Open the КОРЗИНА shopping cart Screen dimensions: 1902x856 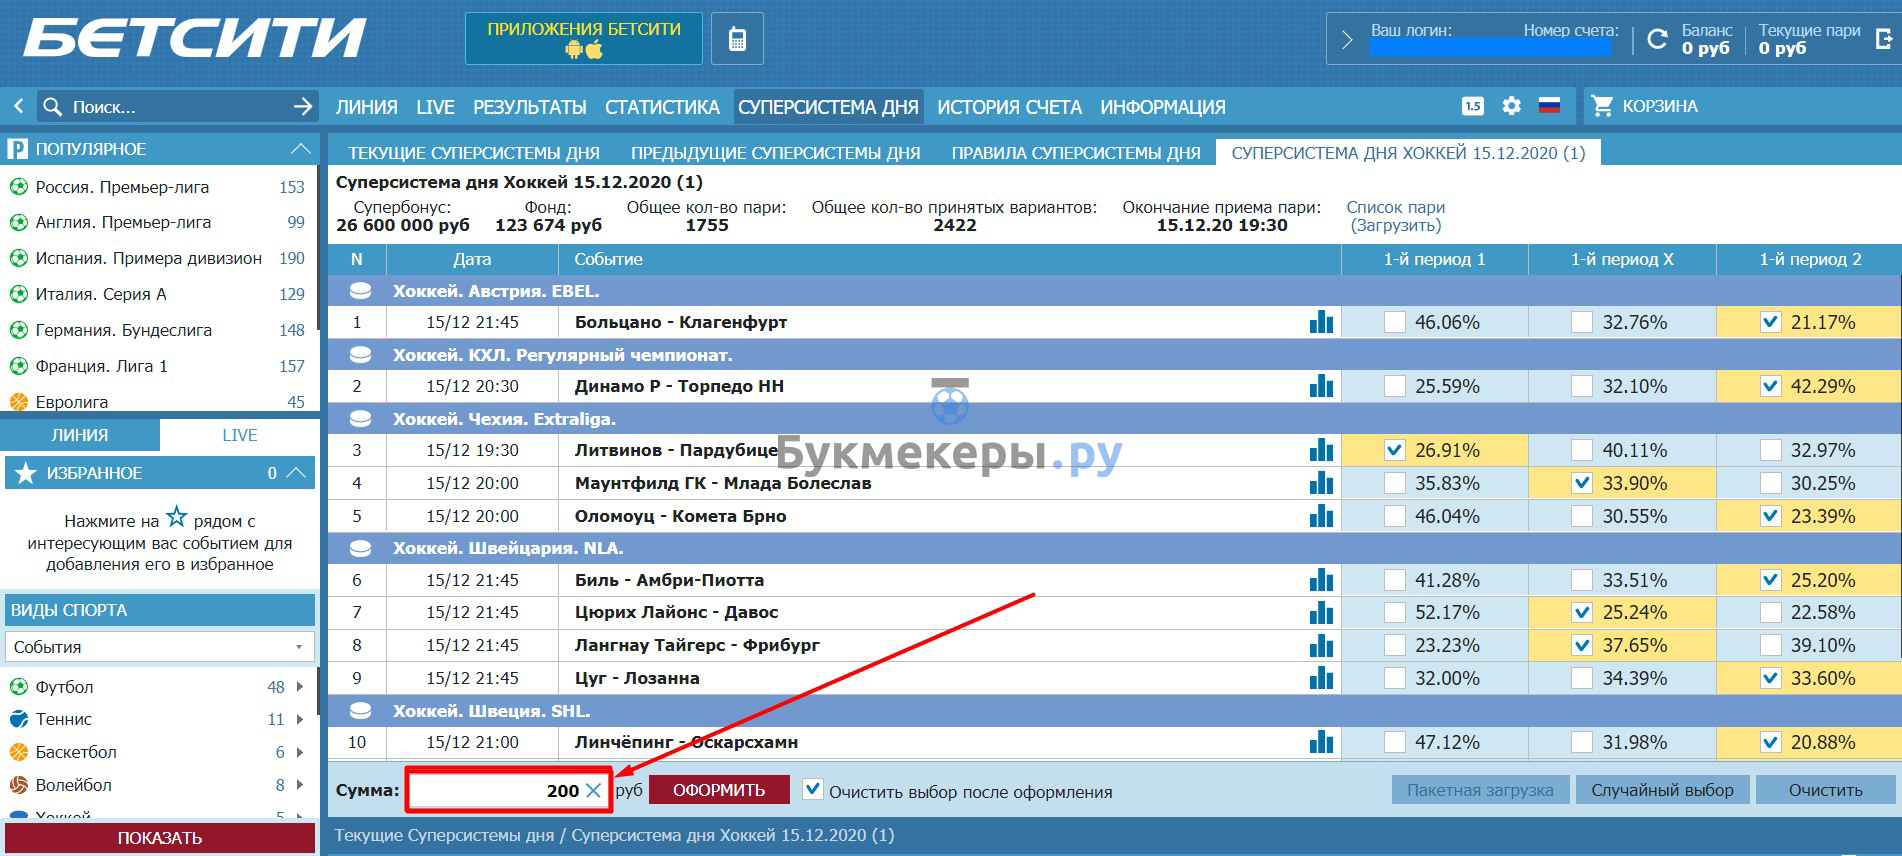click(1645, 106)
